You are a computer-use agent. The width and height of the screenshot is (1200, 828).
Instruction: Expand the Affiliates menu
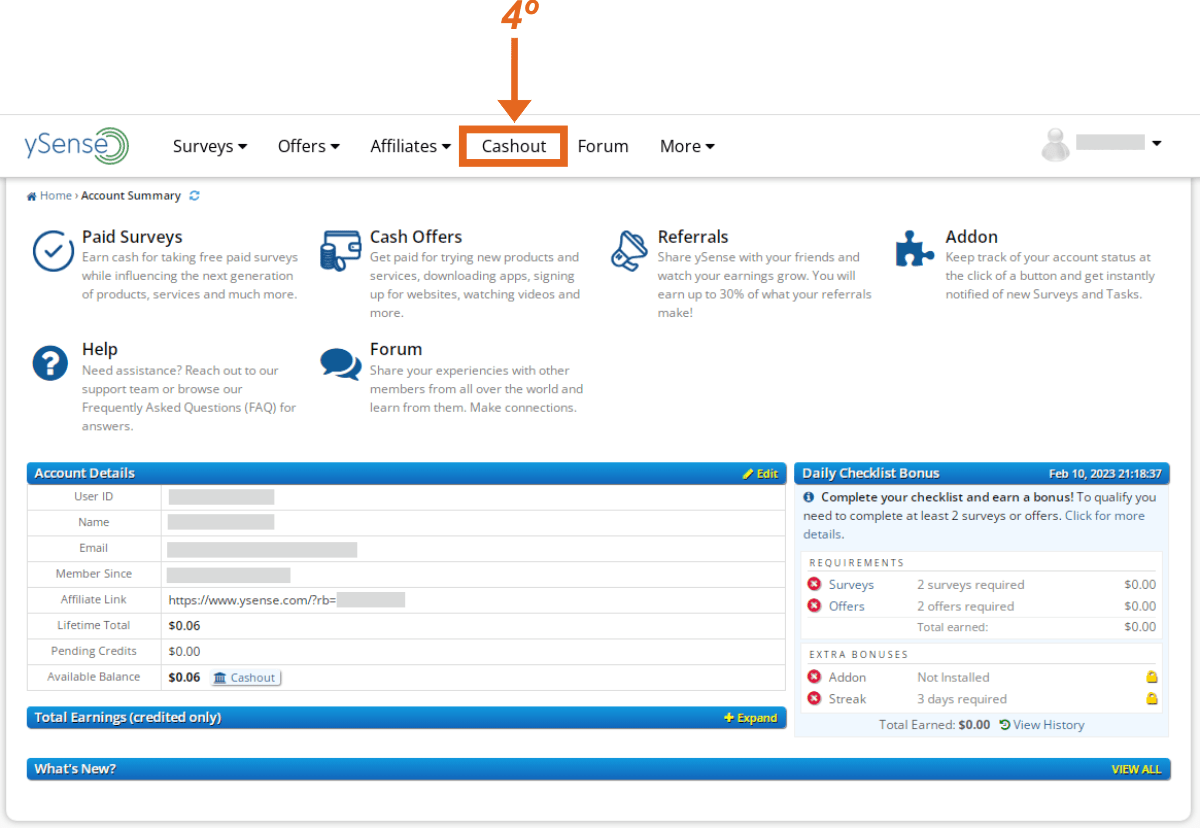pyautogui.click(x=410, y=146)
